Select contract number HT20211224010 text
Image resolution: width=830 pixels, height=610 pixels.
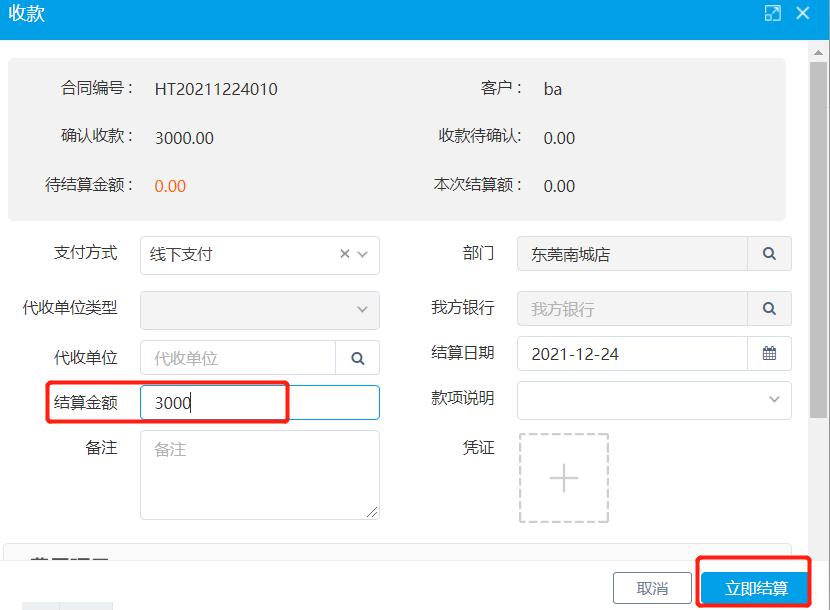[216, 89]
